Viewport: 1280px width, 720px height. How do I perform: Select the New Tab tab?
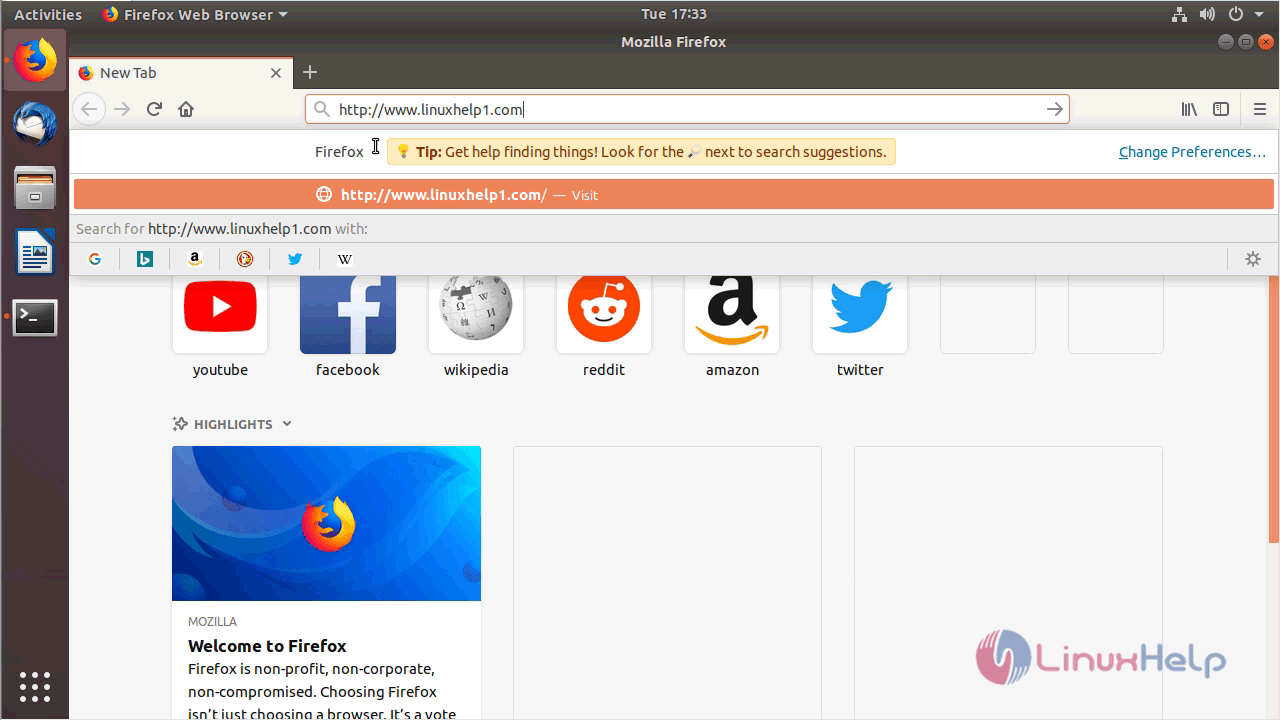[180, 73]
